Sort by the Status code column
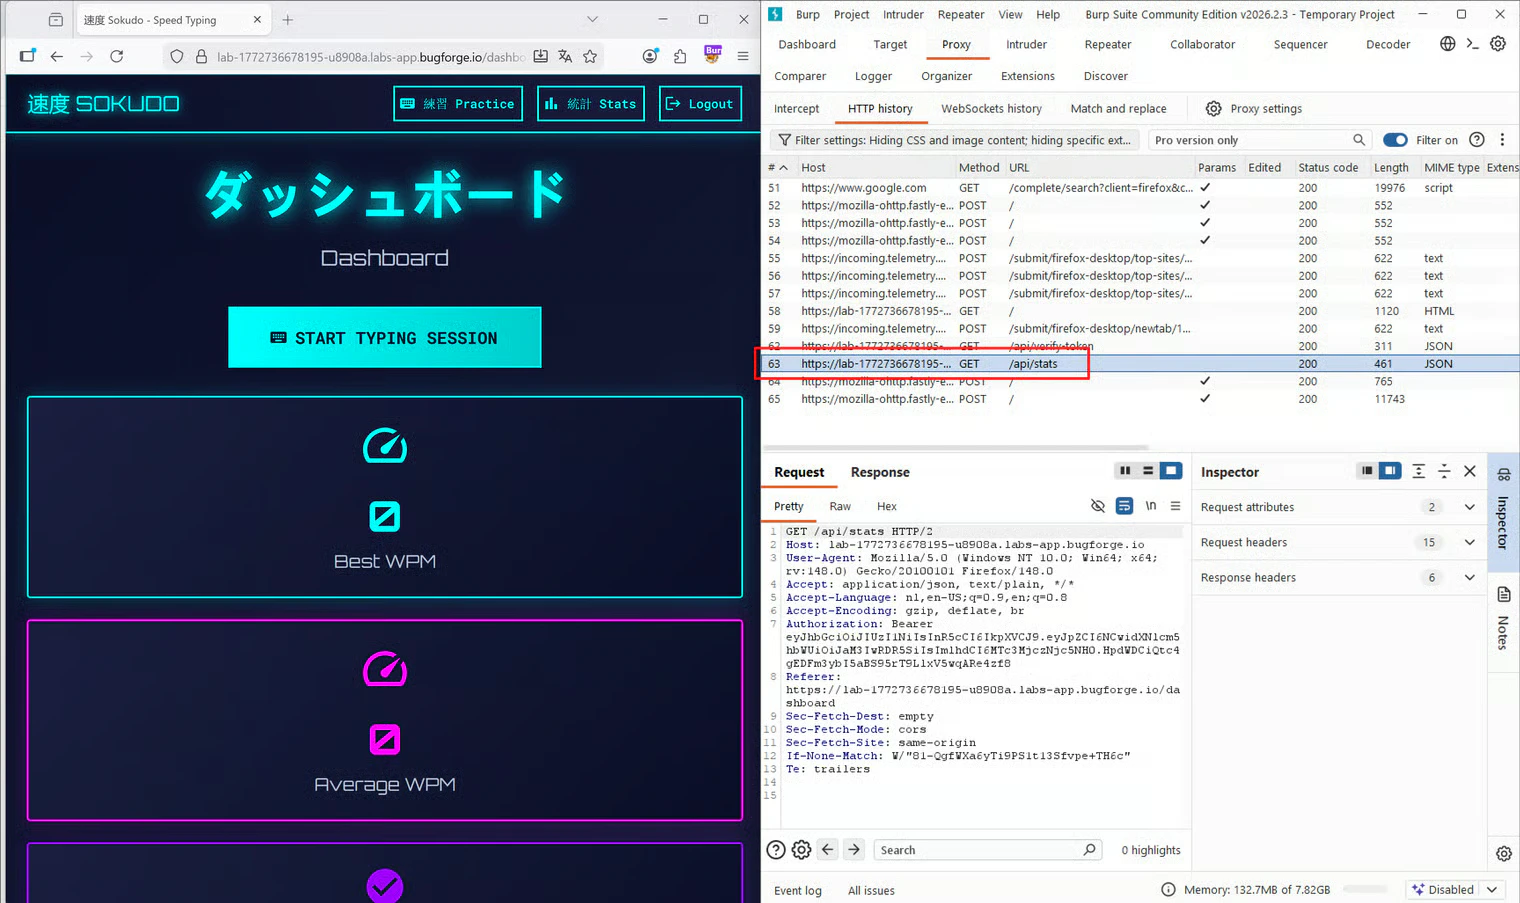The image size is (1520, 903). pos(1327,167)
